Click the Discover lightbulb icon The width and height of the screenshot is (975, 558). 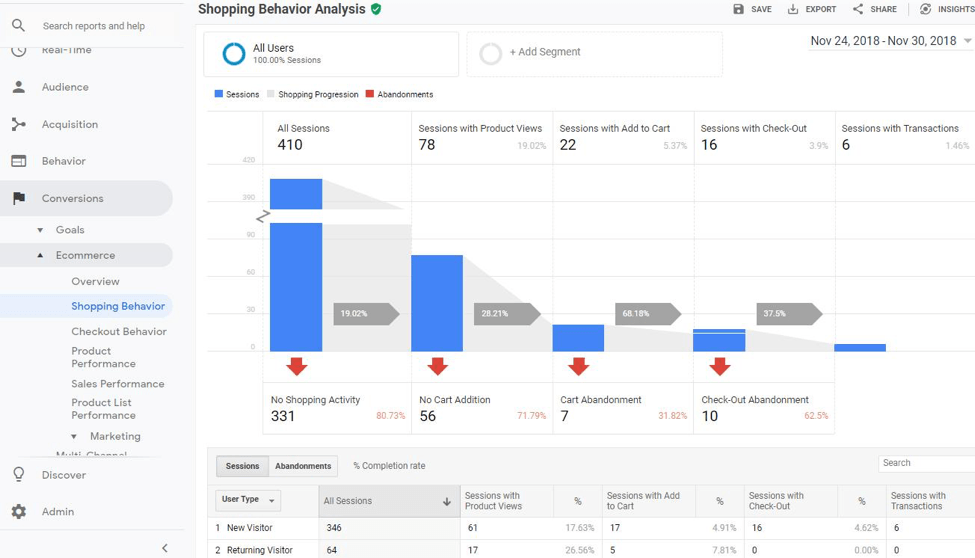point(19,475)
